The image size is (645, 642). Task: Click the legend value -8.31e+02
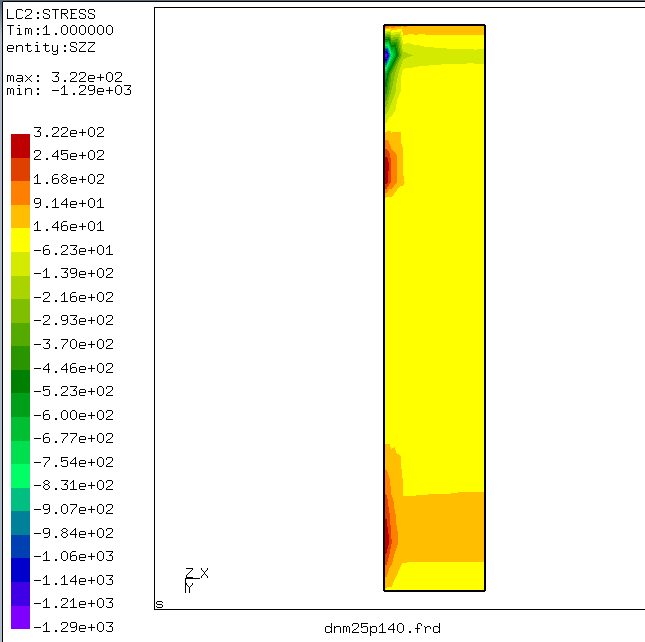pyautogui.click(x=73, y=484)
